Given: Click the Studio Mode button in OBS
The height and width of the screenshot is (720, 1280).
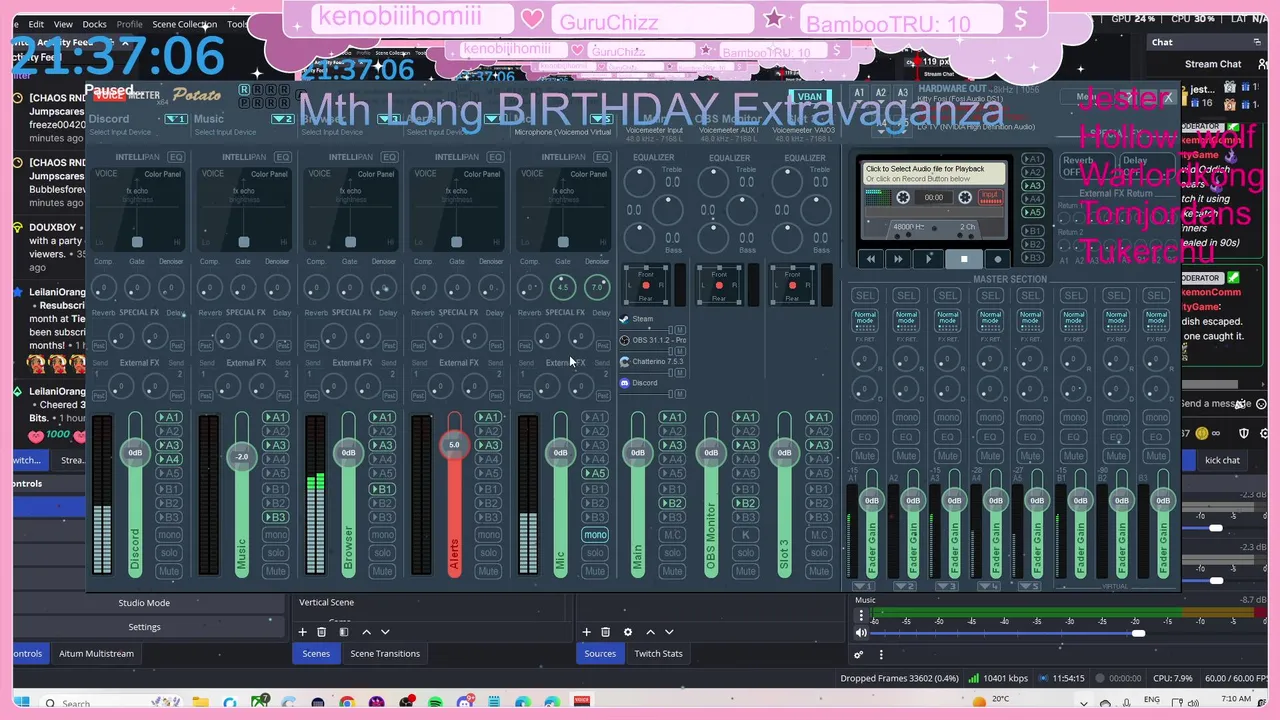Looking at the screenshot, I should tap(144, 603).
